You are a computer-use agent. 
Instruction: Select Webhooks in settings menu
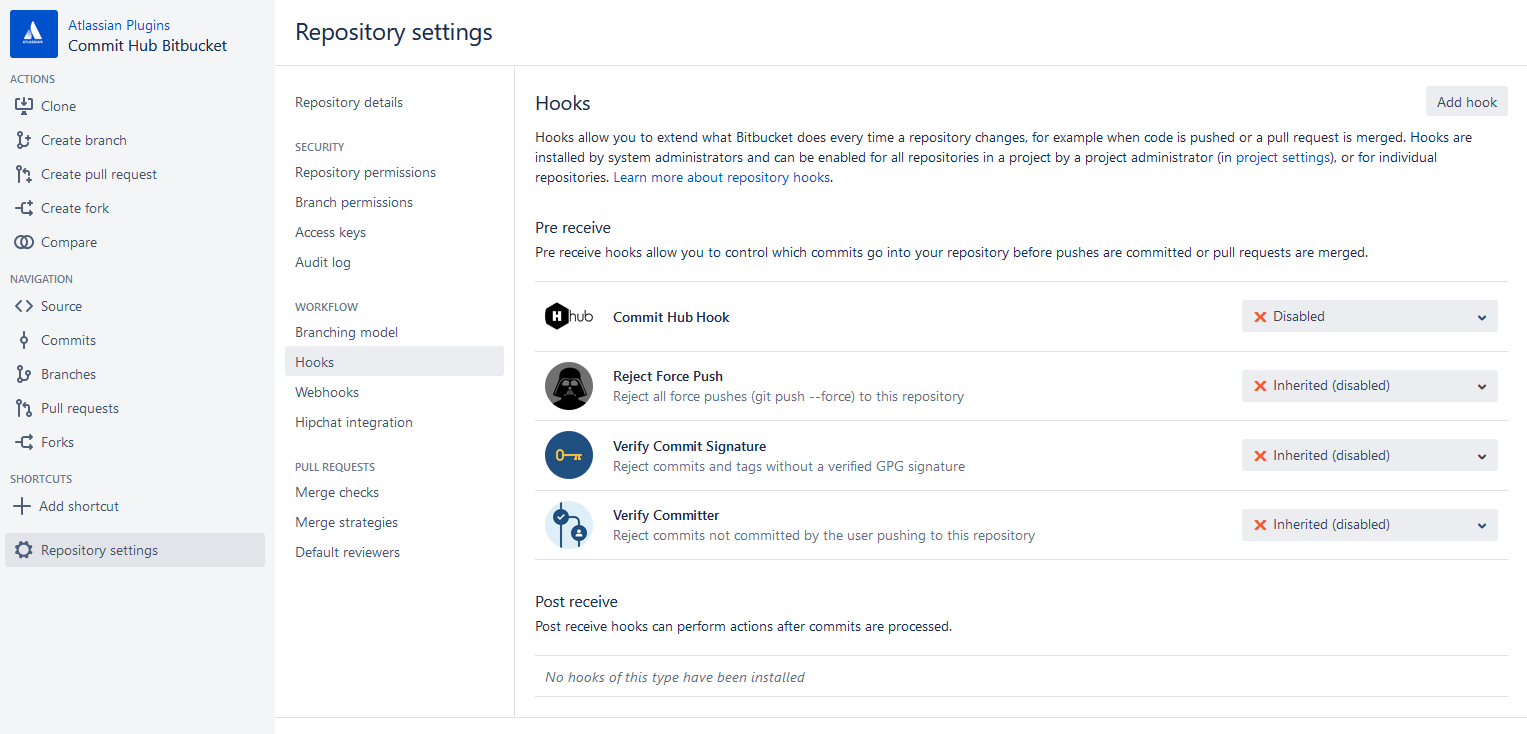click(327, 392)
